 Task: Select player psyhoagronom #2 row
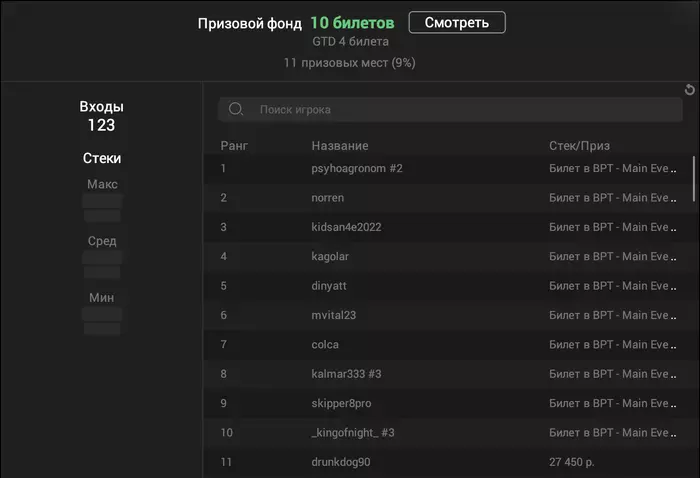pos(357,169)
